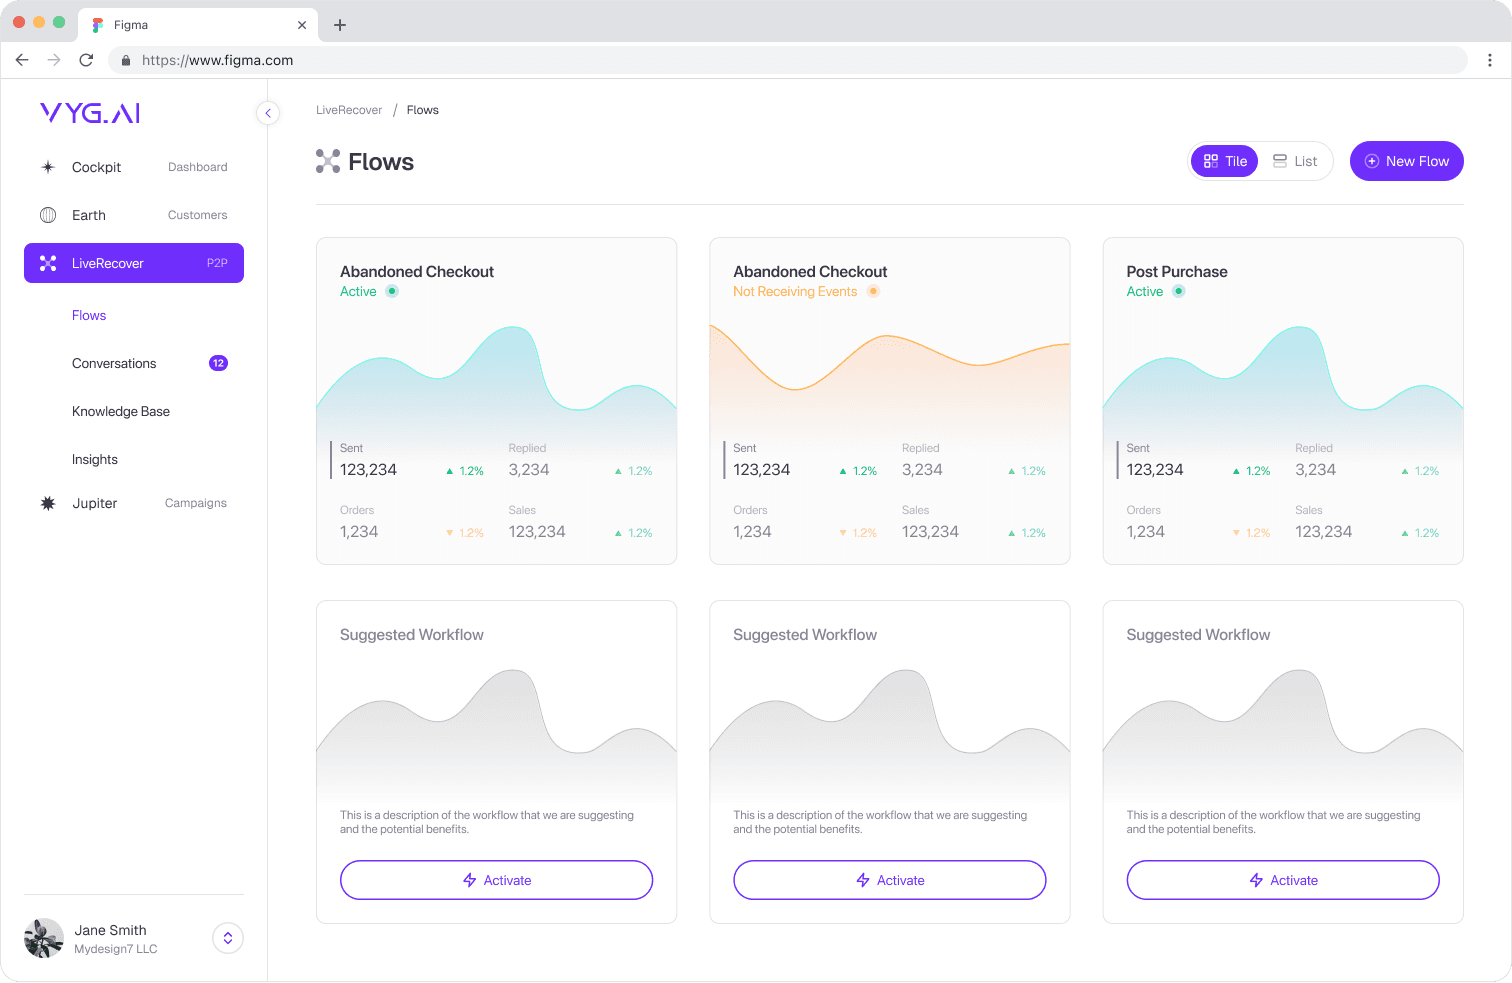Collapse the sidebar with the chevron control
The height and width of the screenshot is (983, 1512).
(267, 113)
